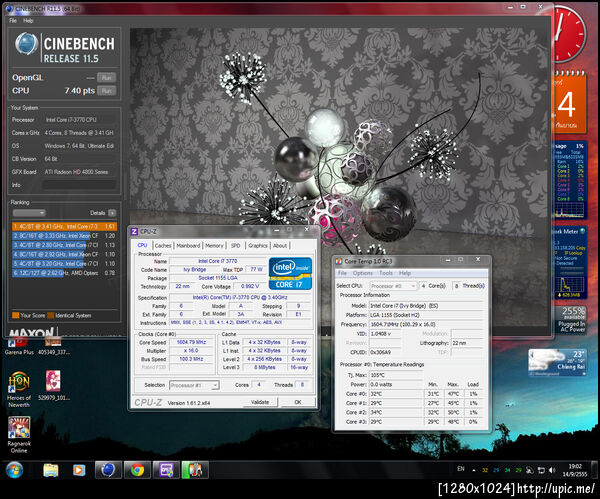This screenshot has width=600, height=499.
Task: Switch to the CPU tab in CPU-Z
Action: point(142,245)
